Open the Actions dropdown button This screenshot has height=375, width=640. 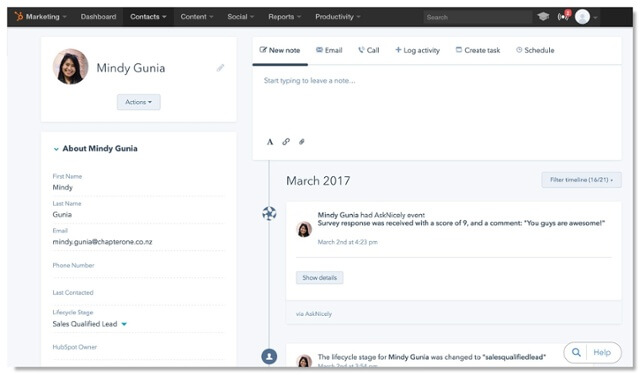coord(138,102)
